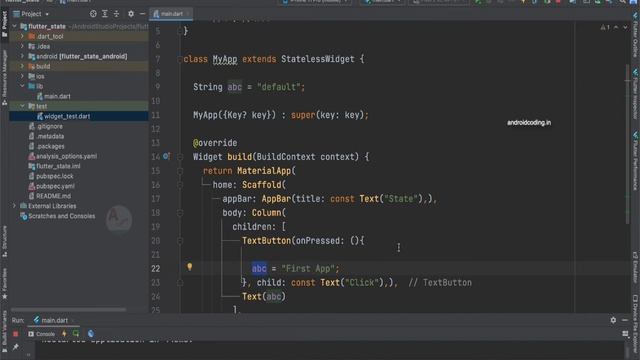The image size is (640, 360).
Task: Click the Hot Restart green icon
Action: (76, 334)
